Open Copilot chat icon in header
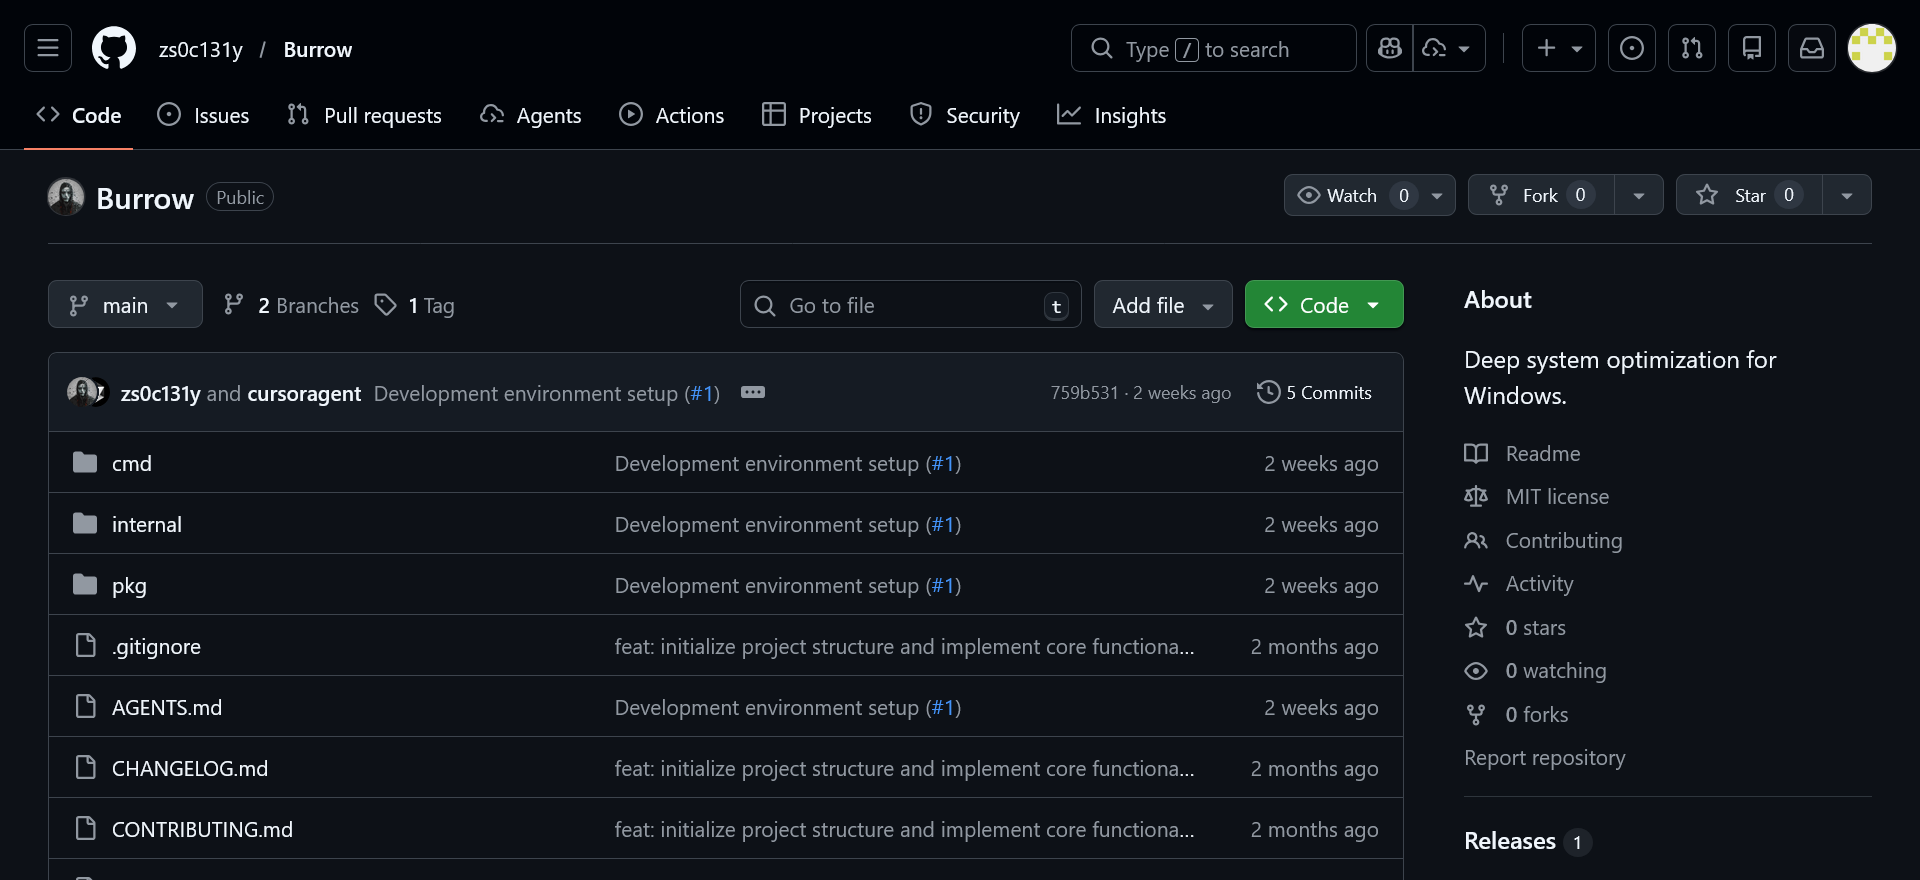Image resolution: width=1920 pixels, height=880 pixels. tap(1390, 48)
